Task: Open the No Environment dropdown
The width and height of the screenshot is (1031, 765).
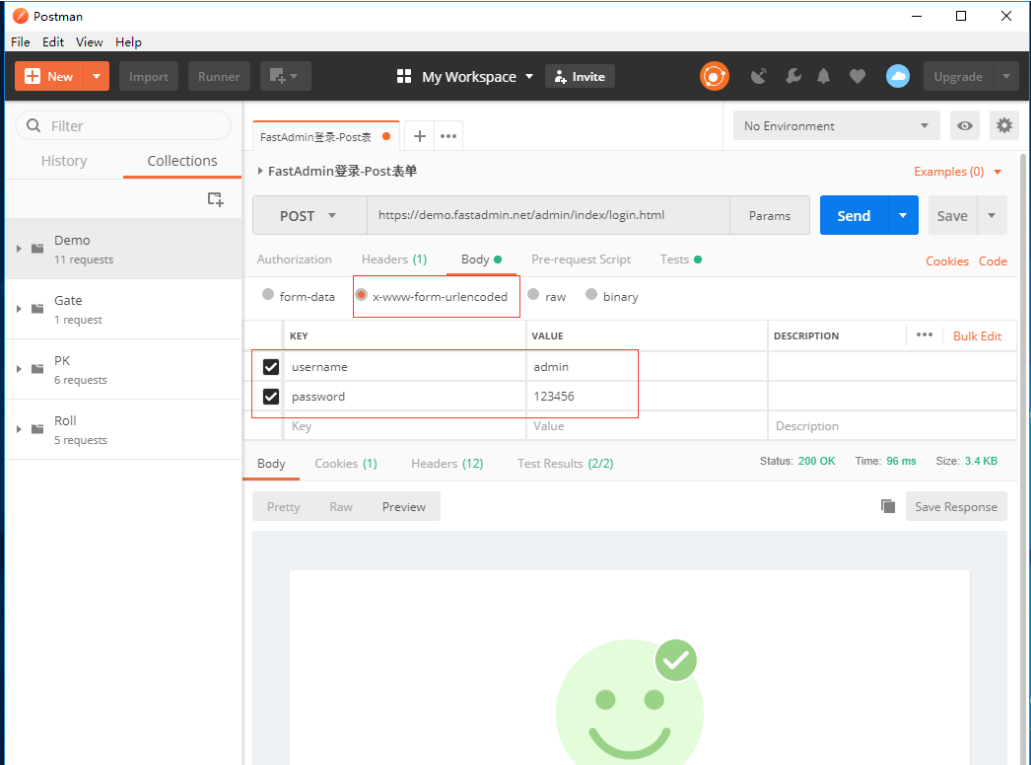Action: click(x=836, y=126)
